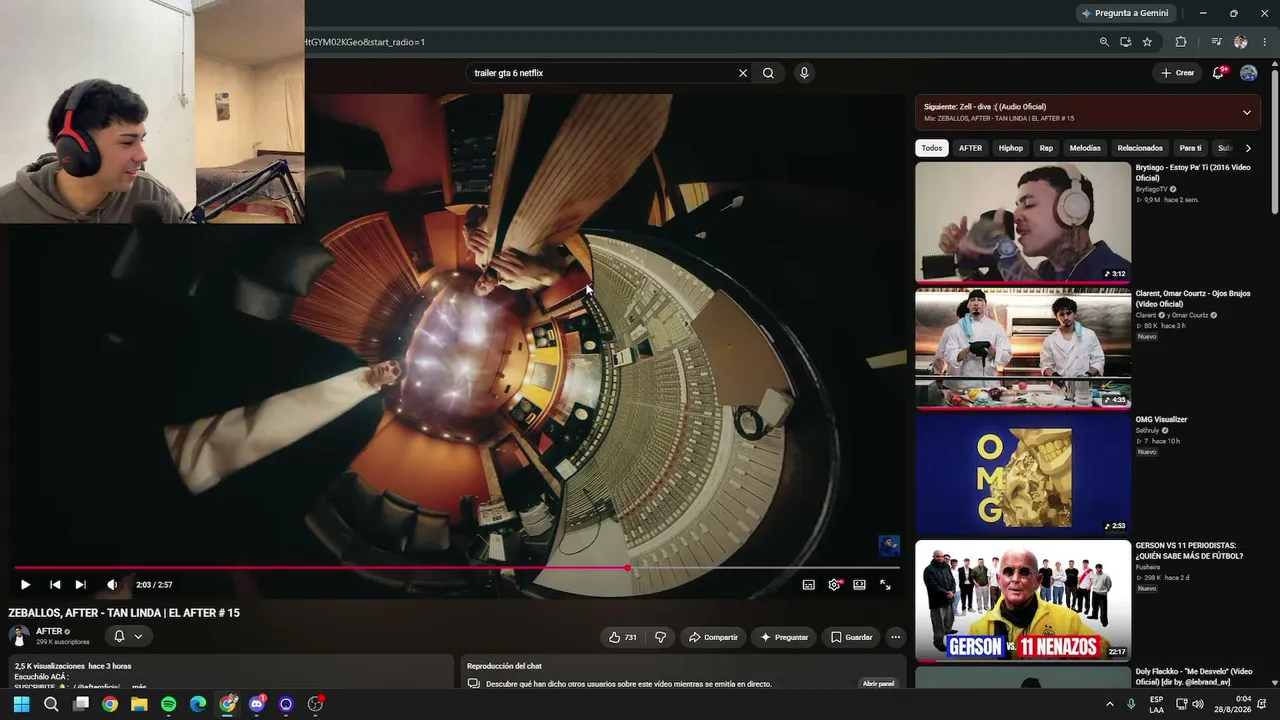Open the Crear menu
1280x720 pixels.
(1177, 73)
